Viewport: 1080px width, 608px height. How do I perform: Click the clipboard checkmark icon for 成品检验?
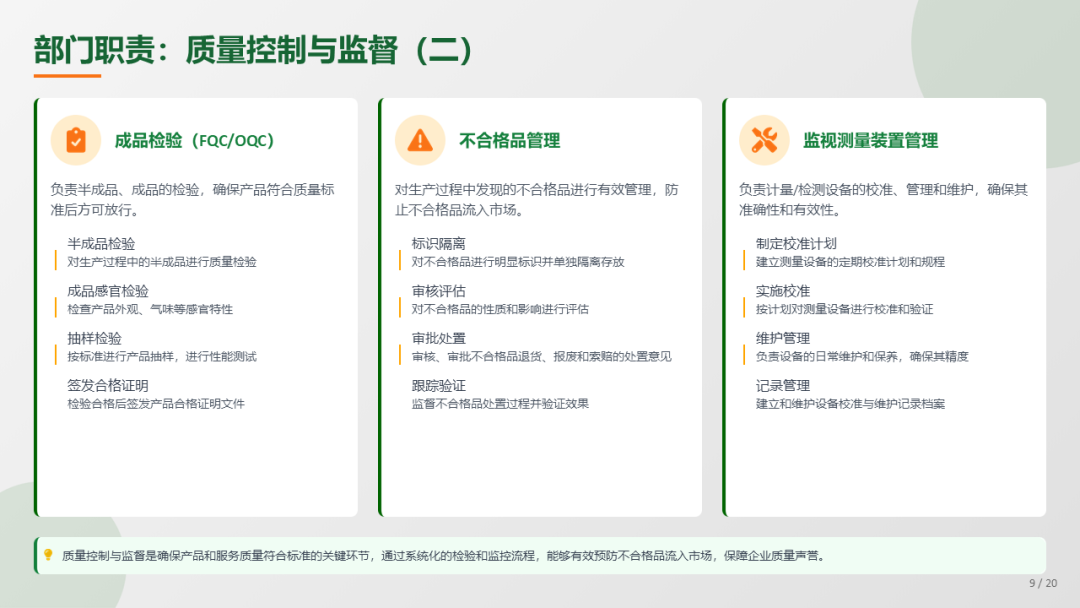76,140
